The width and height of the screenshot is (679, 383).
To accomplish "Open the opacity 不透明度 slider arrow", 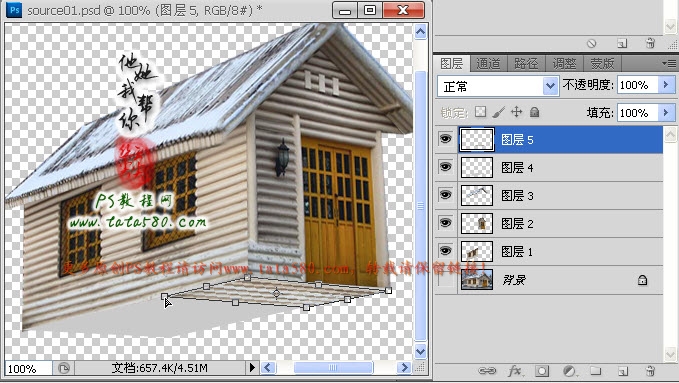I will click(x=666, y=84).
